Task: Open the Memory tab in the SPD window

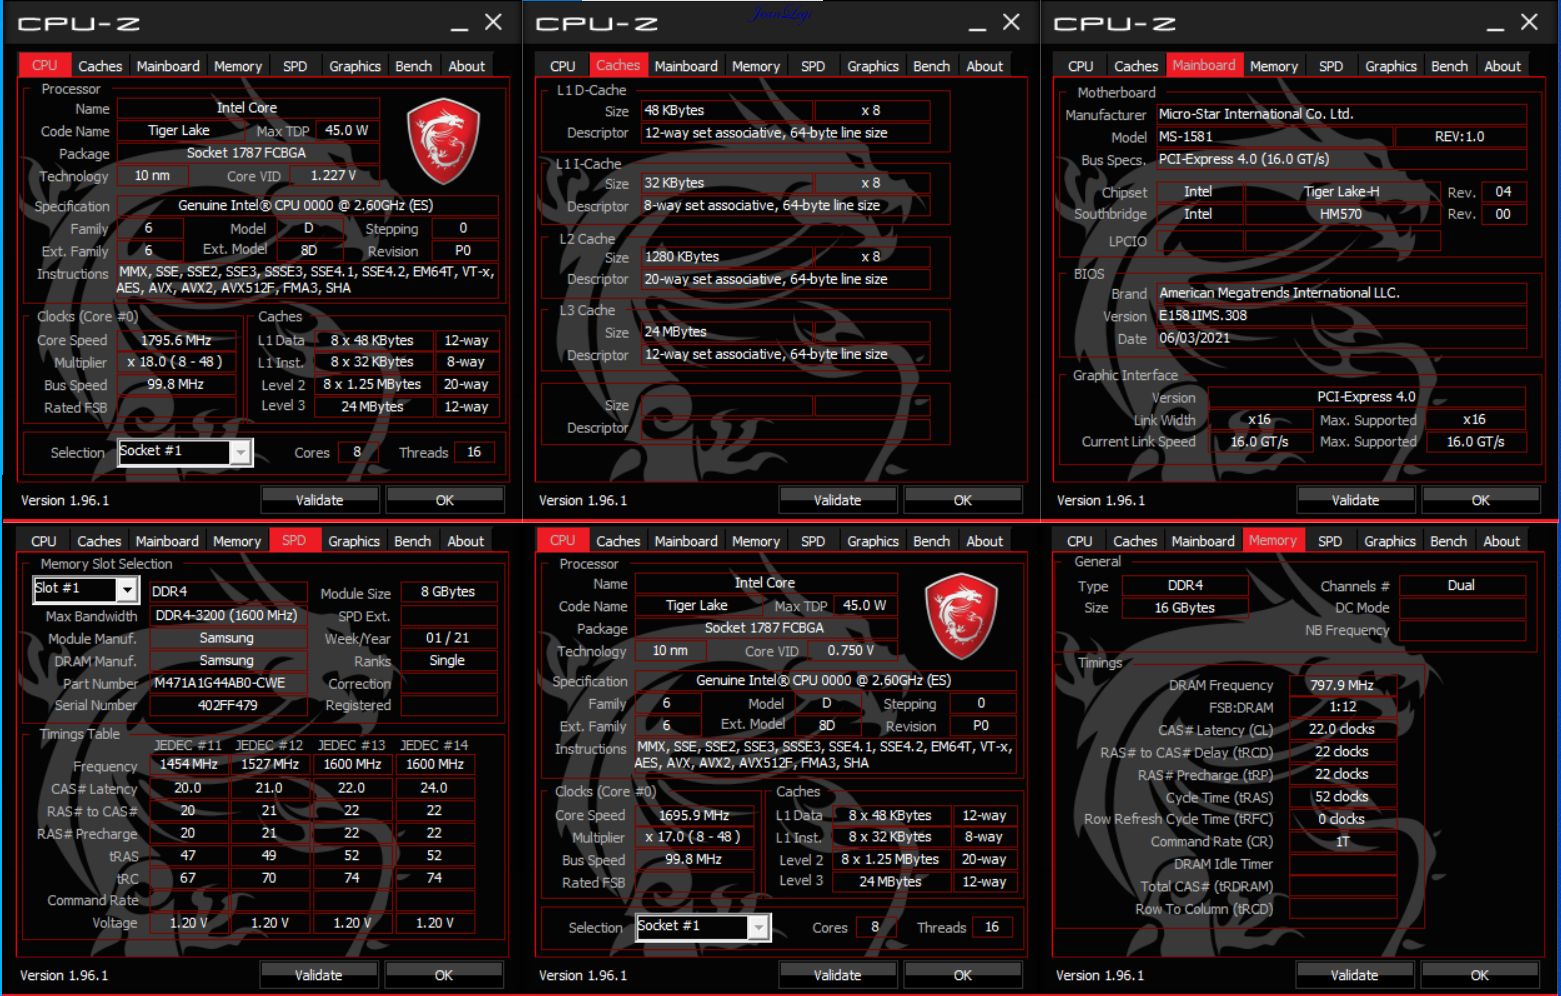Action: click(x=237, y=541)
